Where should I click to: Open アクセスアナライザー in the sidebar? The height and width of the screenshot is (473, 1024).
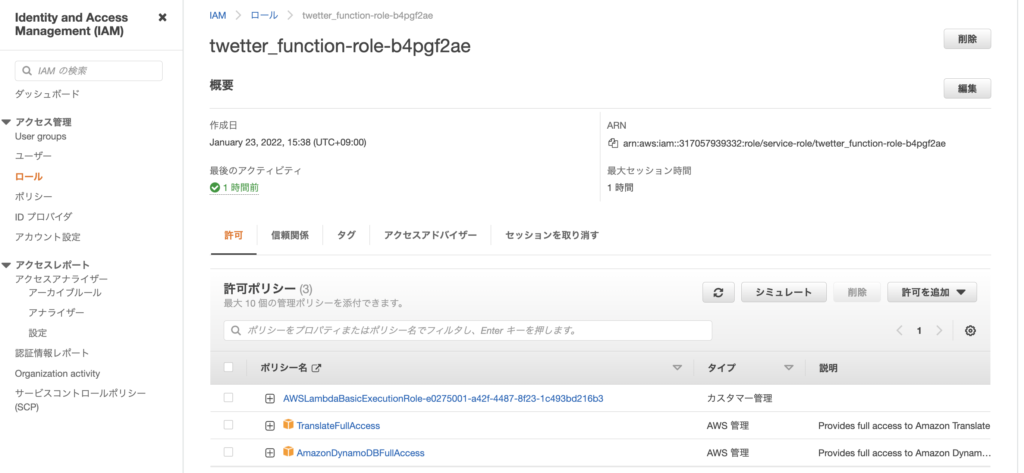coord(61,279)
